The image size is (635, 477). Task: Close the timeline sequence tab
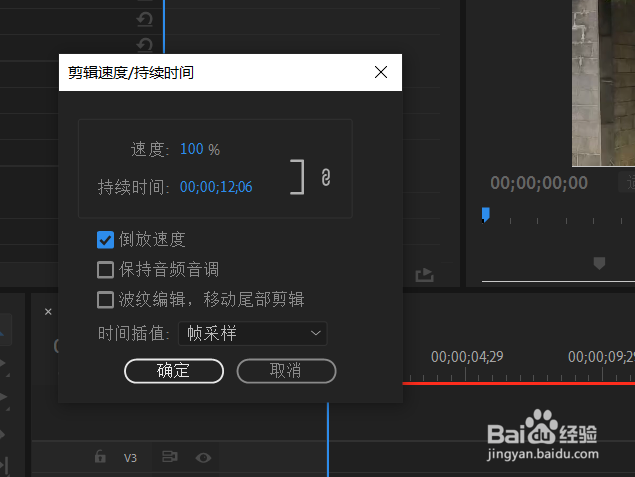48,312
